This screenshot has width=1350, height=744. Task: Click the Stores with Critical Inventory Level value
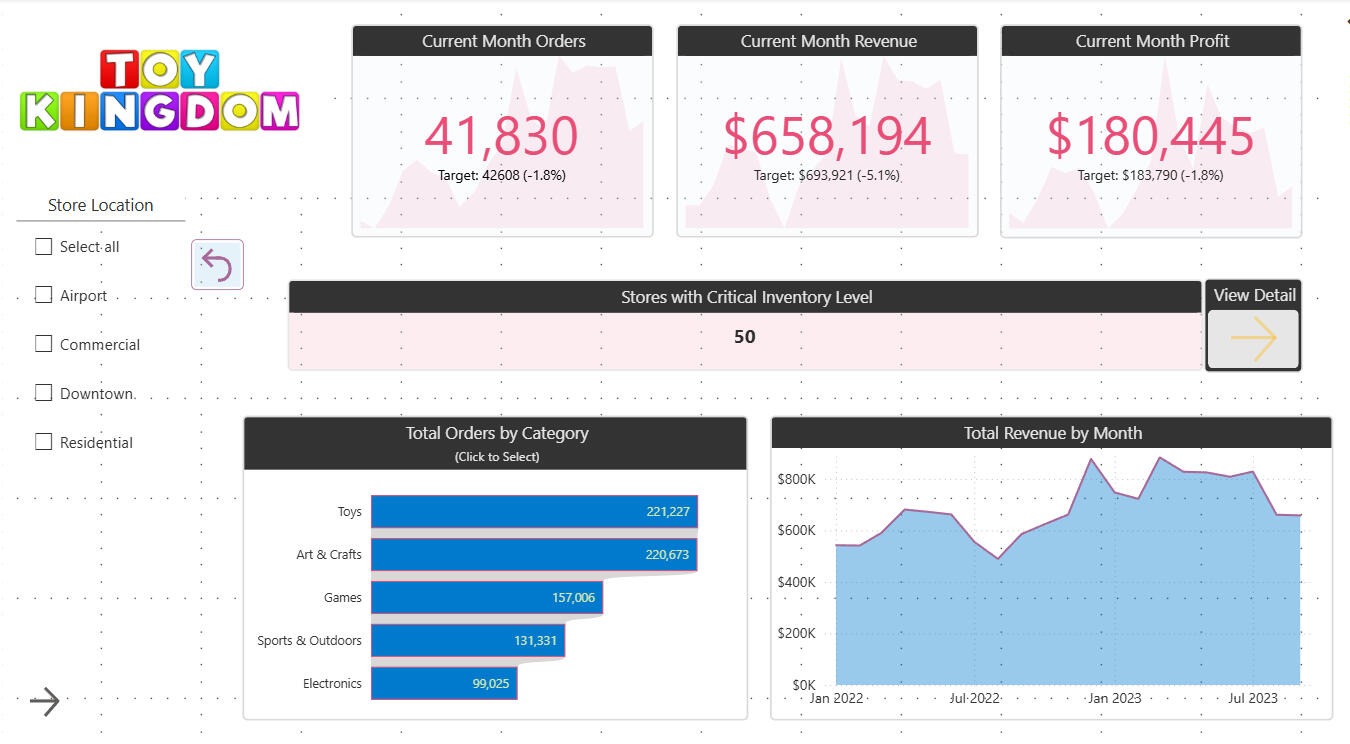click(744, 338)
